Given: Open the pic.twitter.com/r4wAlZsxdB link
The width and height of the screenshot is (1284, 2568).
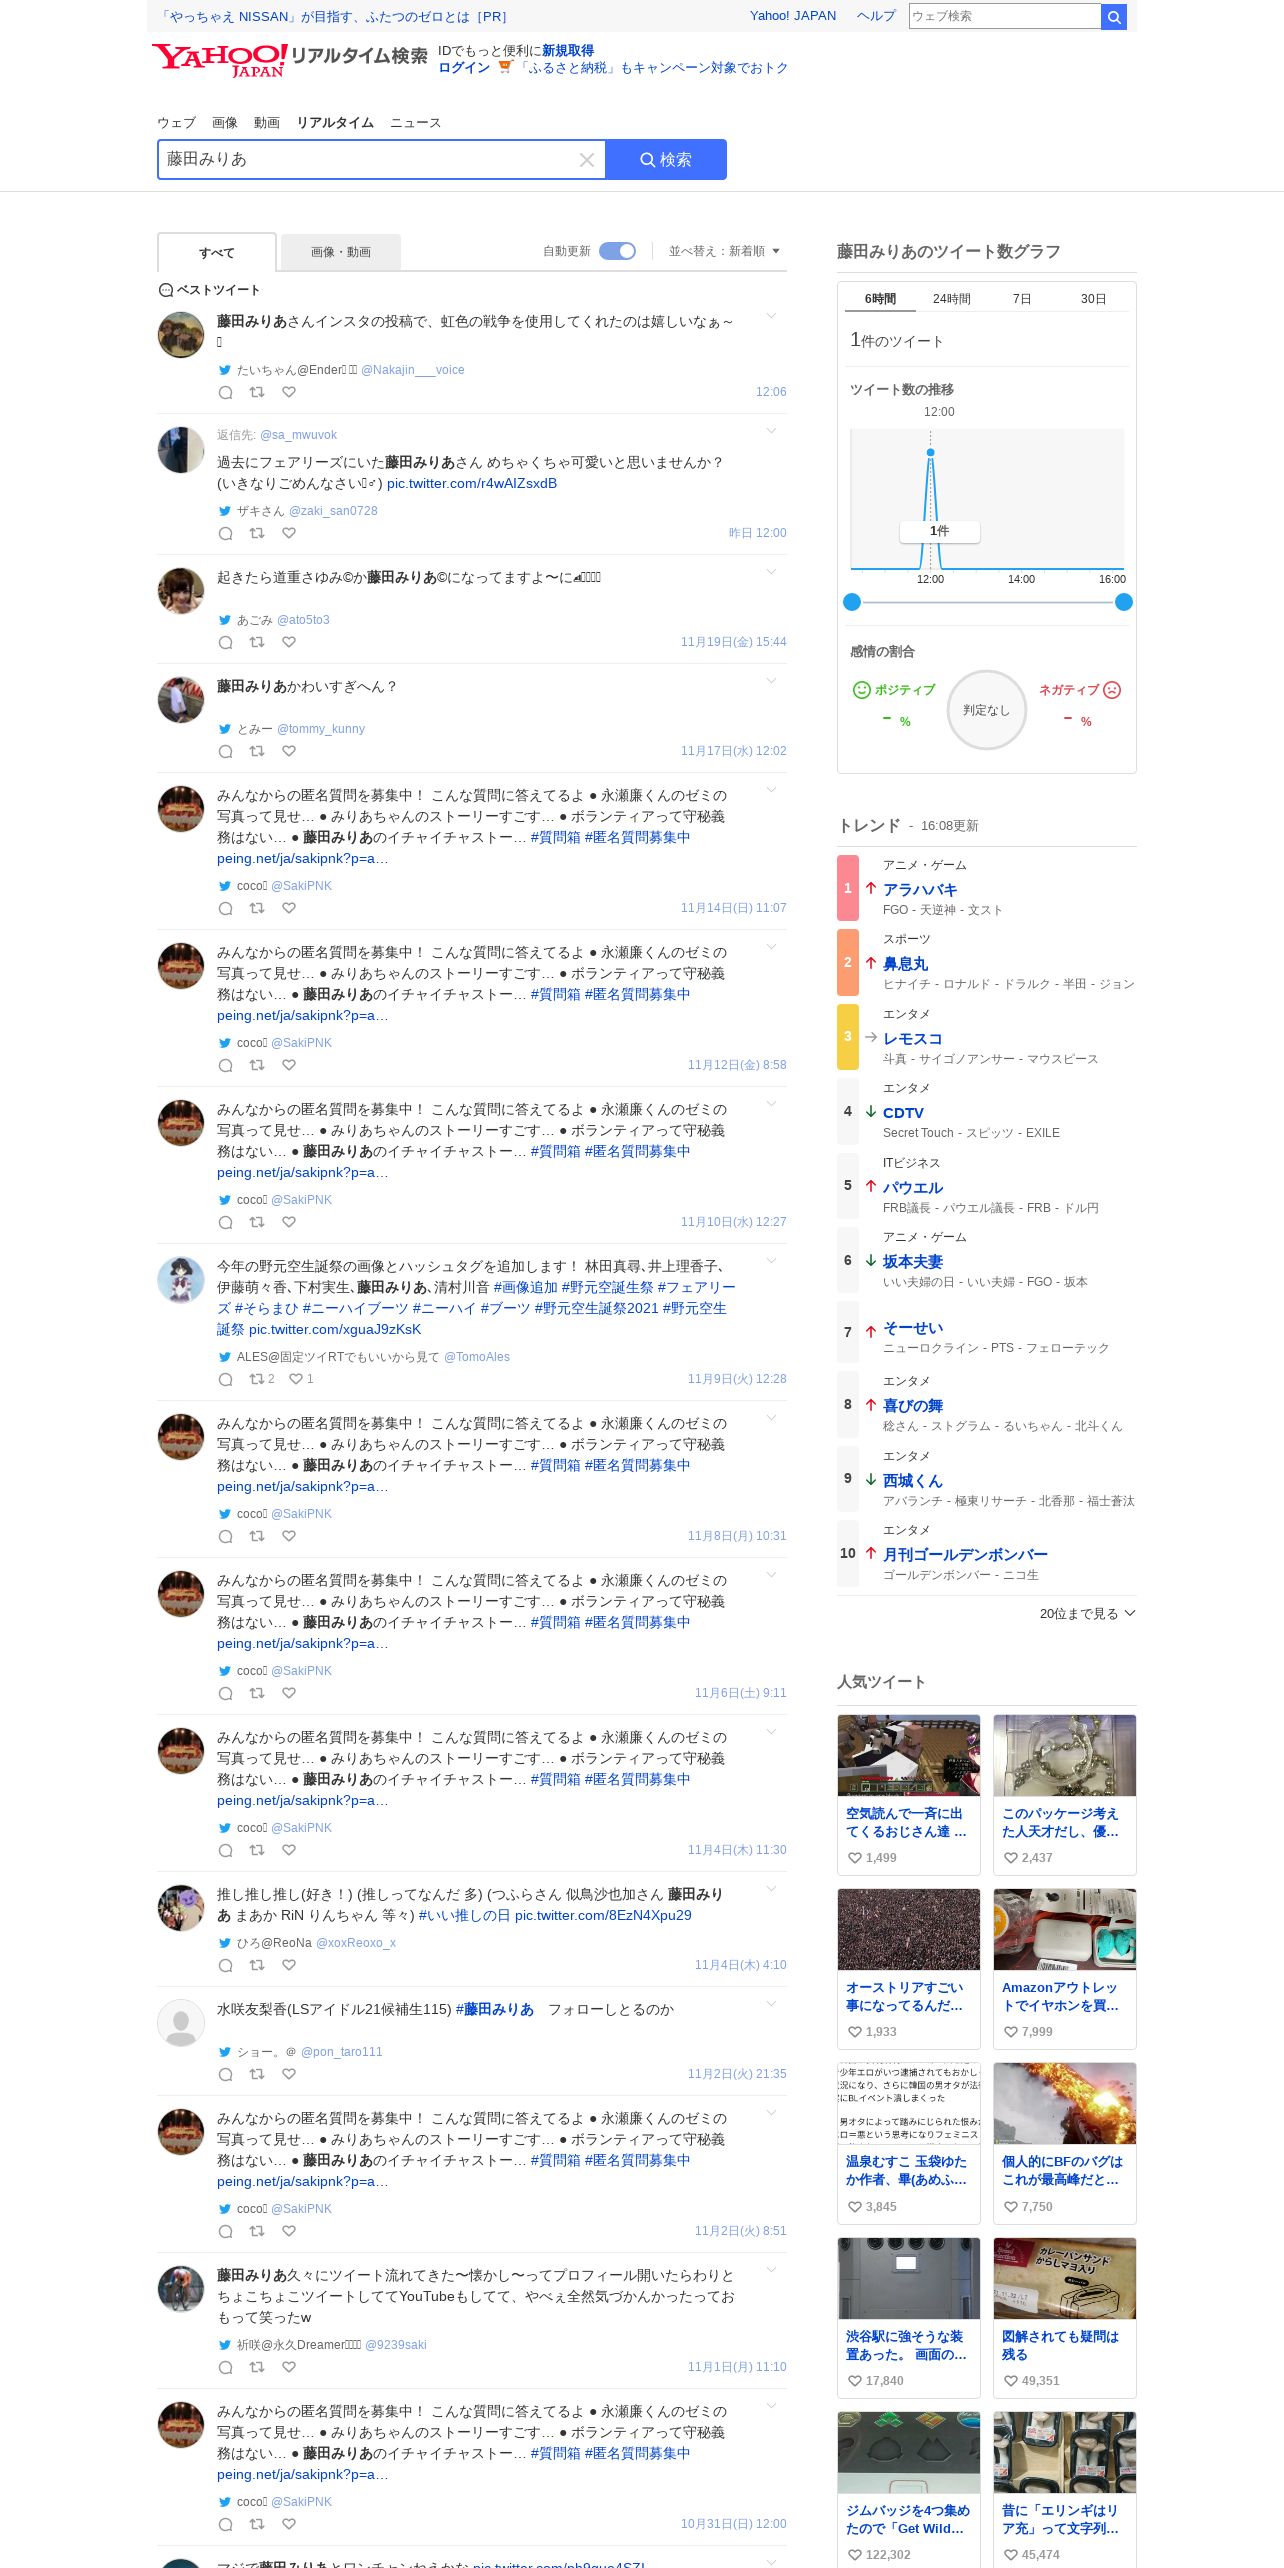Looking at the screenshot, I should coord(472,483).
